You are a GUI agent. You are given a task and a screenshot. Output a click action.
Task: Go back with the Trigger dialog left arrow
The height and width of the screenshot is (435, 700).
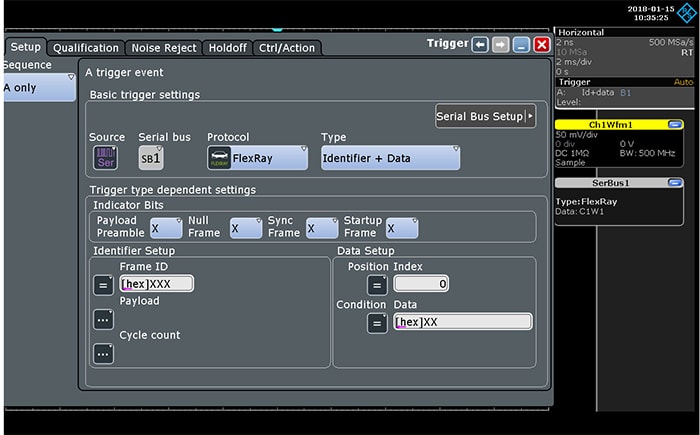(x=480, y=45)
